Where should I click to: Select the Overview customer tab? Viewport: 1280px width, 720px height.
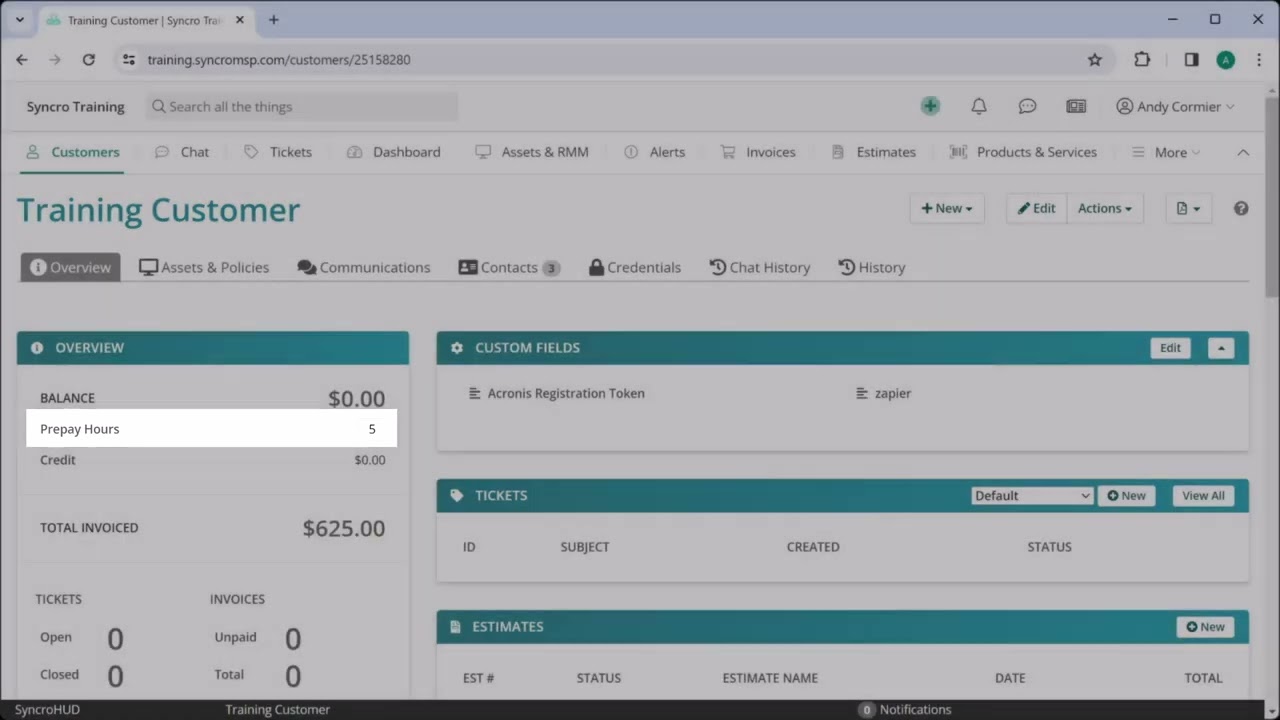click(x=70, y=267)
